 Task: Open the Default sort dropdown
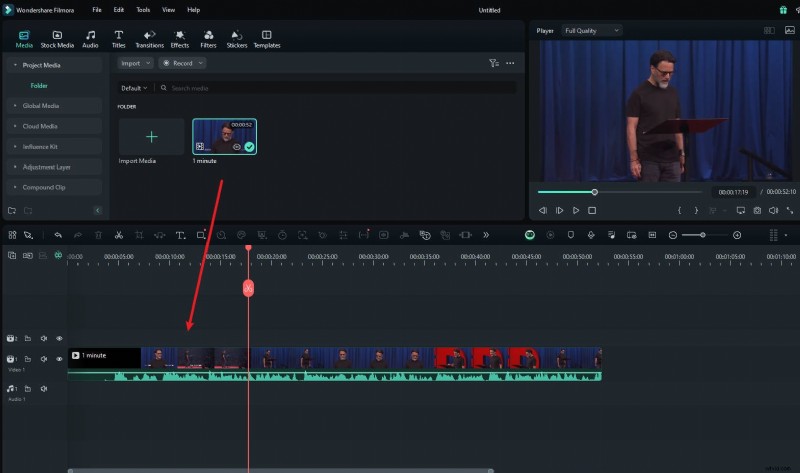(136, 88)
